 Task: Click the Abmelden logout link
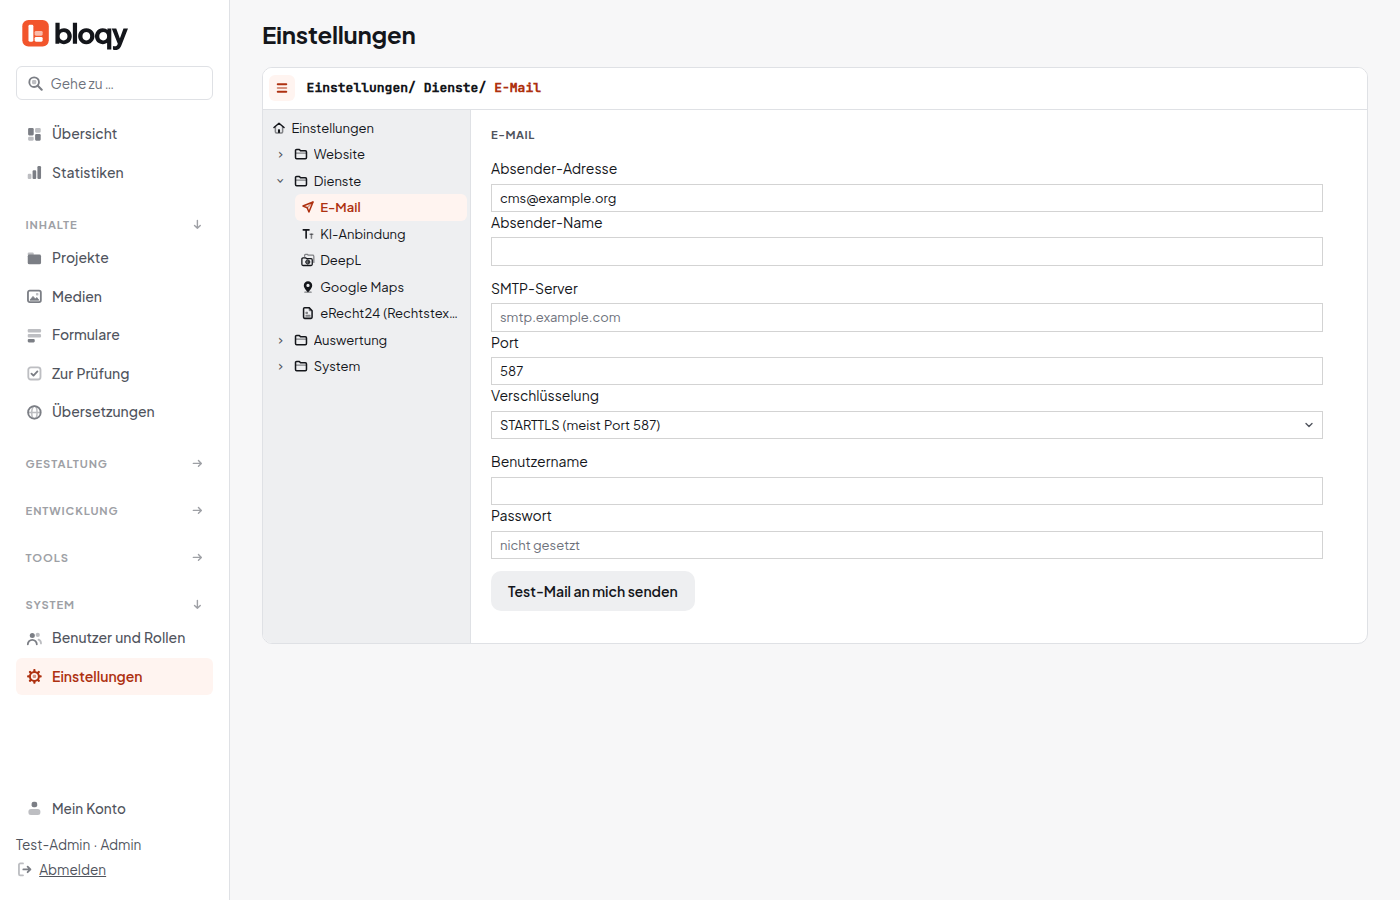(72, 870)
